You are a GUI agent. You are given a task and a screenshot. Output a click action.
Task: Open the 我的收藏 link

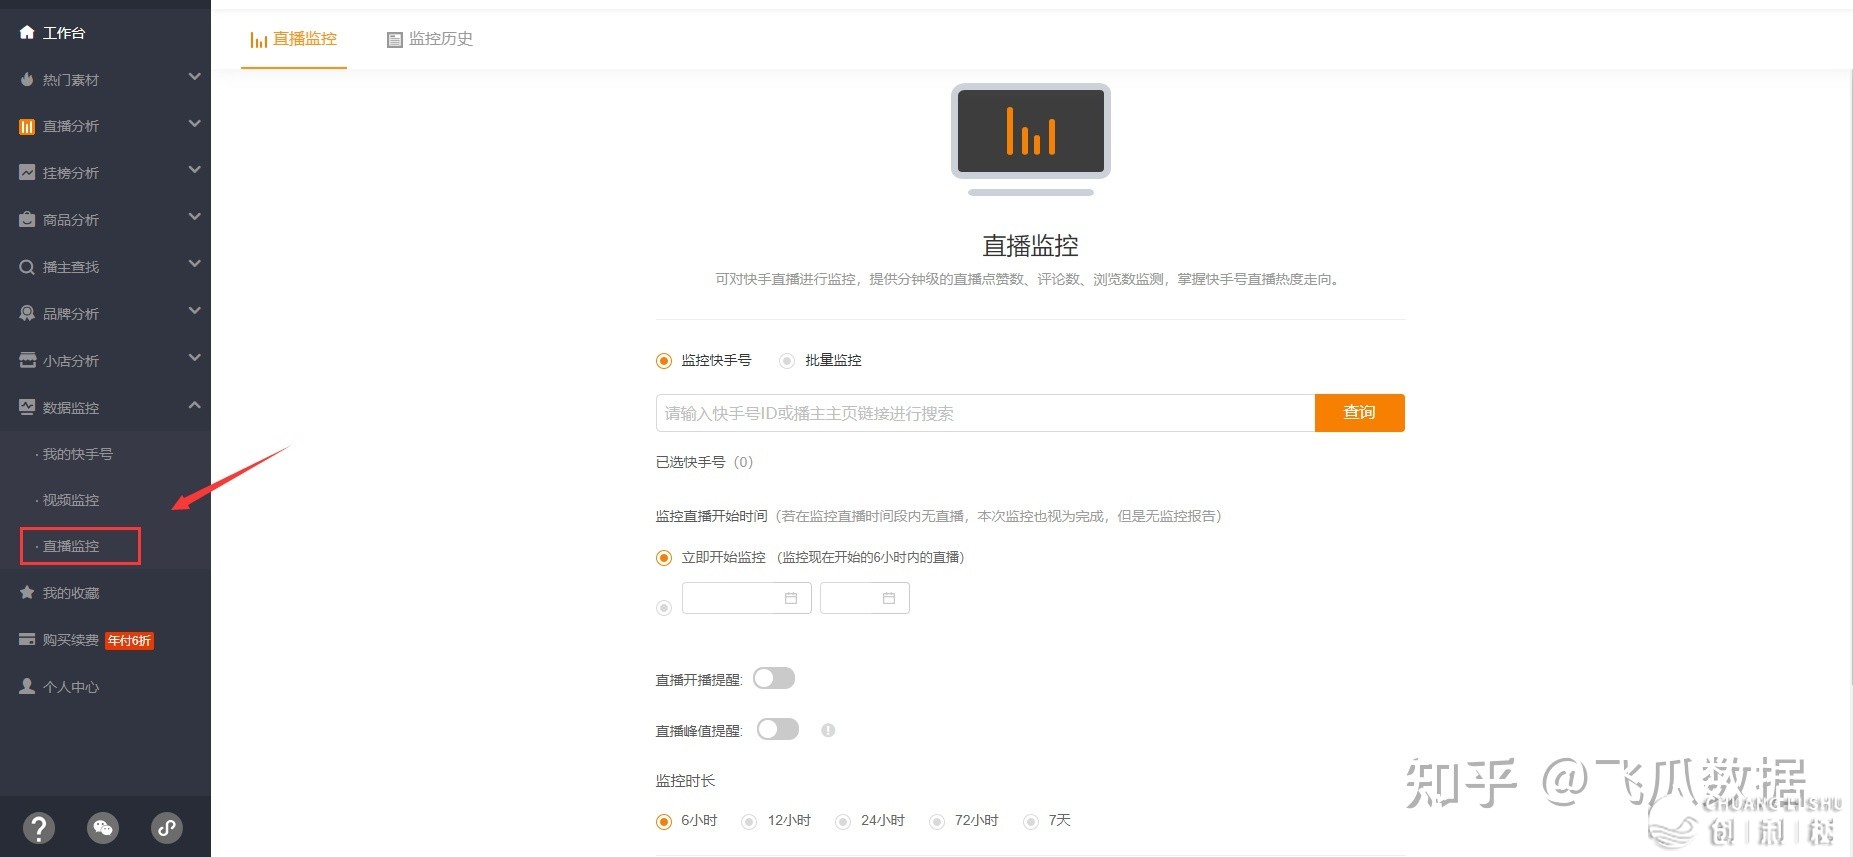[71, 593]
